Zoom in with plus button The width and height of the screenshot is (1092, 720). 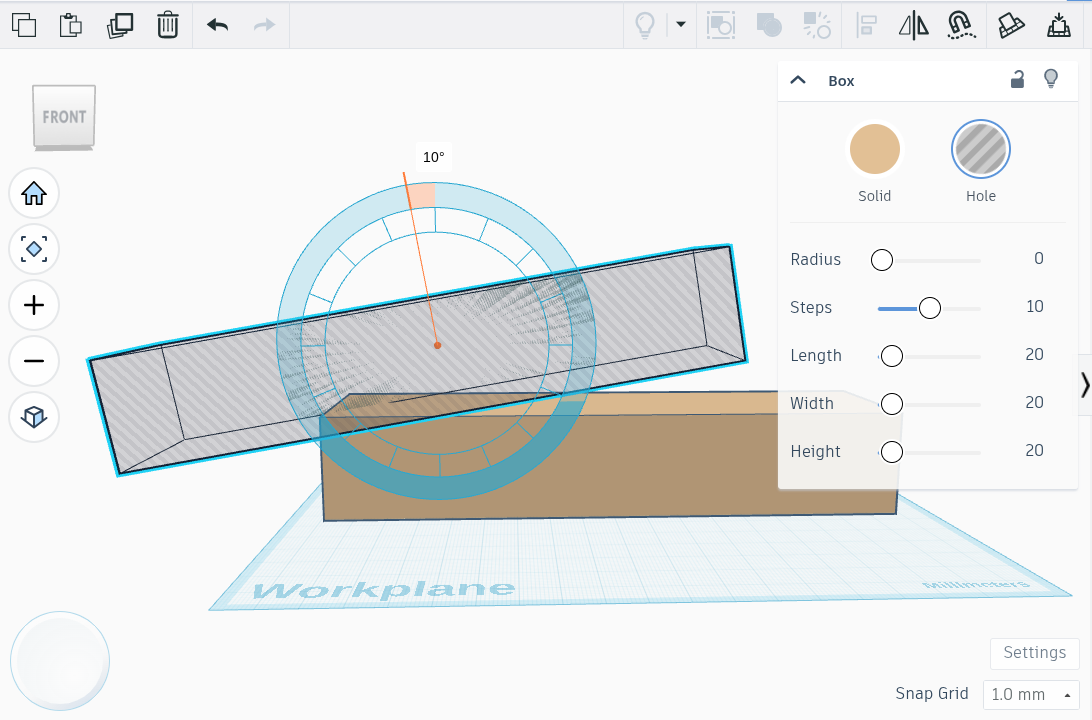tap(33, 305)
